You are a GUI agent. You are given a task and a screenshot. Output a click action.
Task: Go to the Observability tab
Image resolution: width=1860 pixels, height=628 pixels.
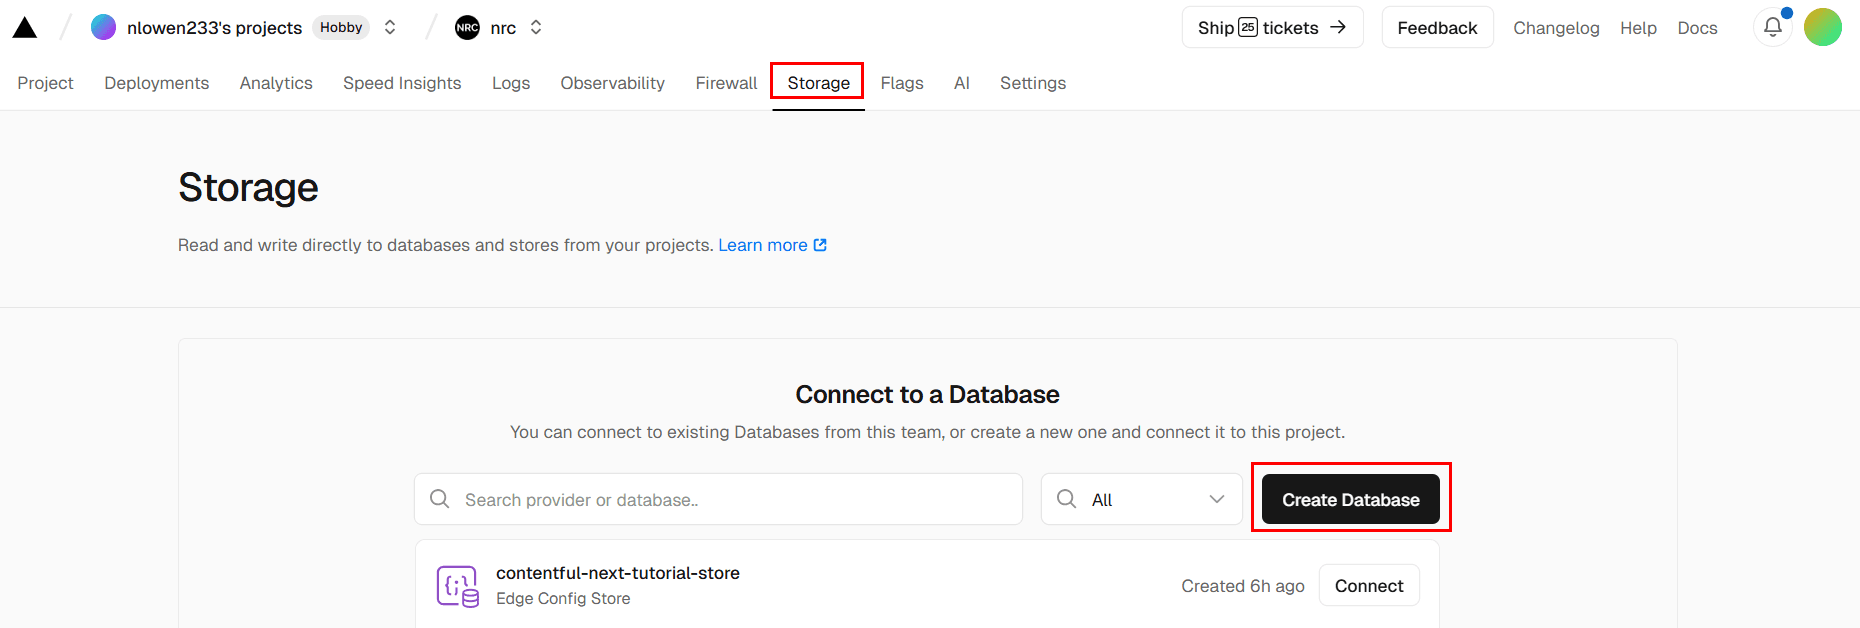(612, 83)
